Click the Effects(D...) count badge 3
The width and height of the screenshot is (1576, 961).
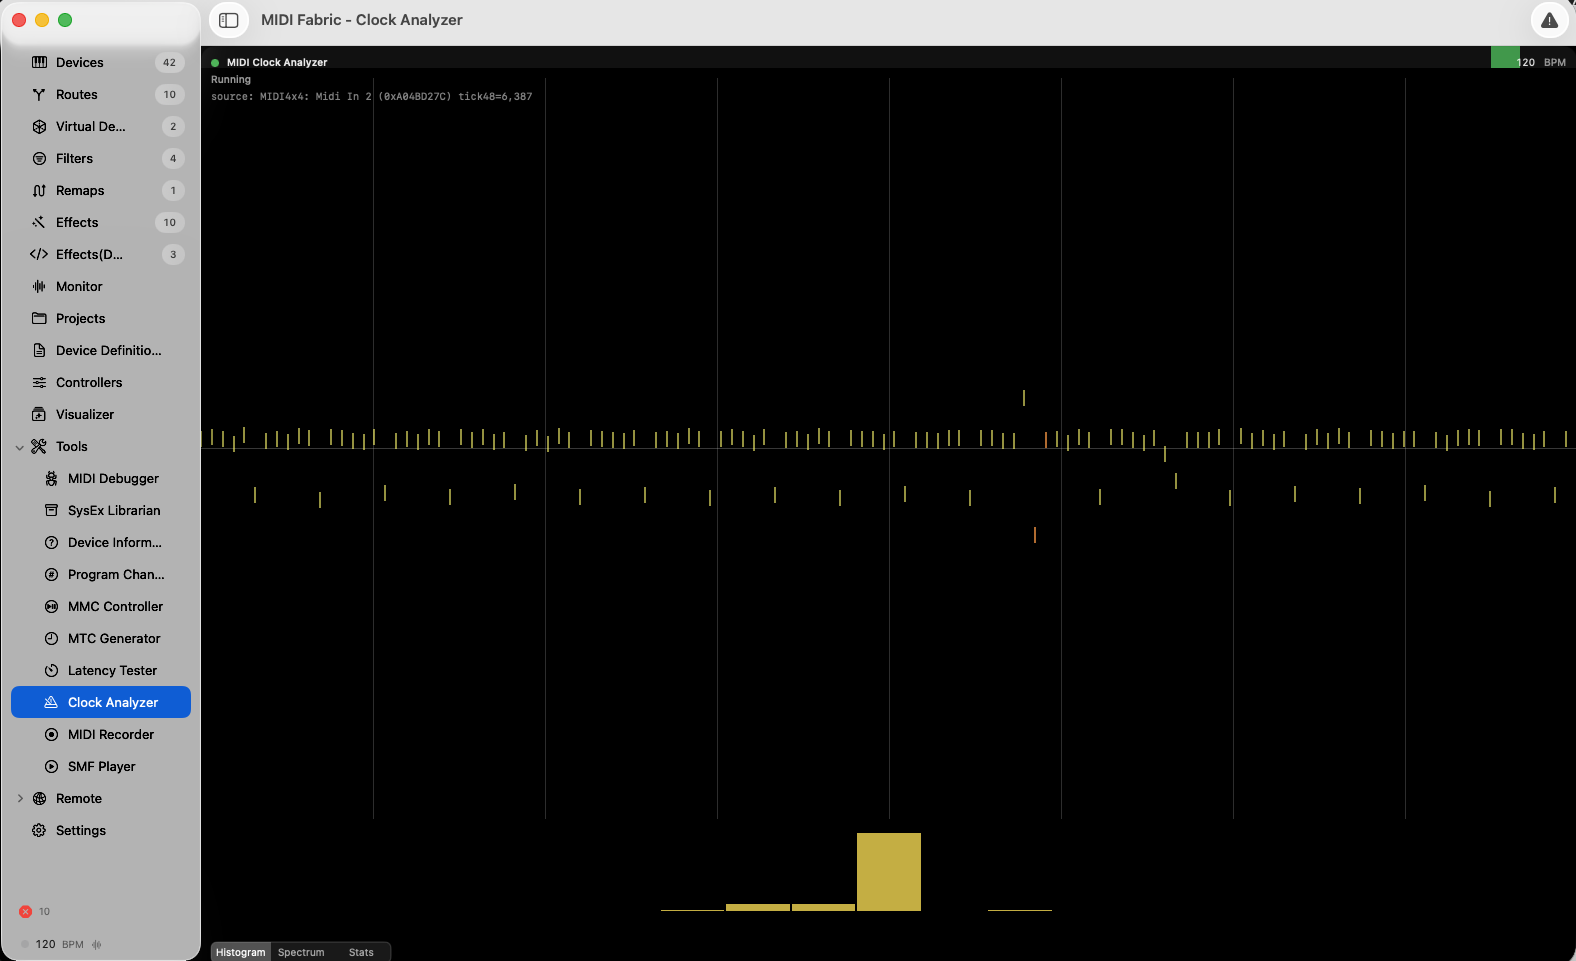click(173, 254)
